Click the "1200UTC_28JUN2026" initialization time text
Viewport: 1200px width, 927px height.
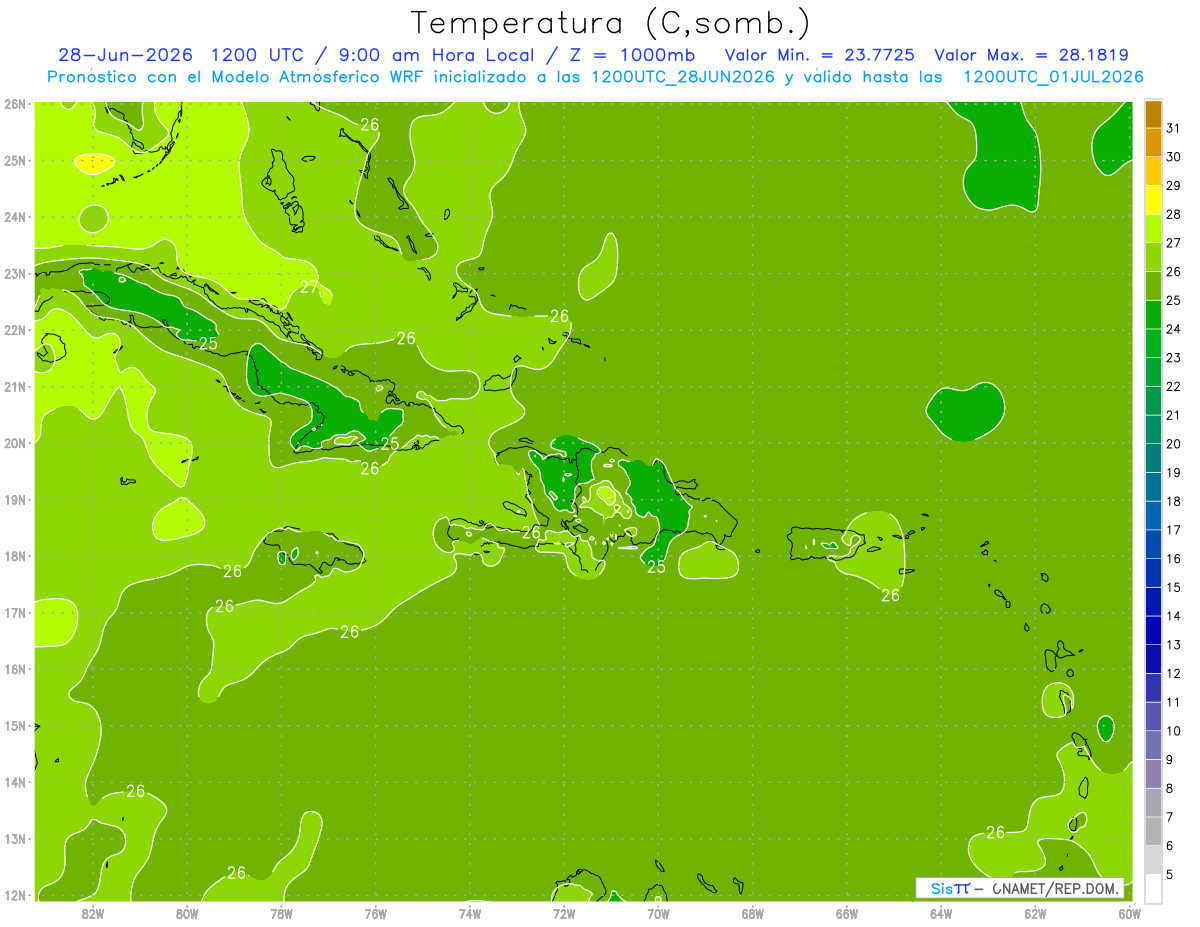tap(683, 77)
